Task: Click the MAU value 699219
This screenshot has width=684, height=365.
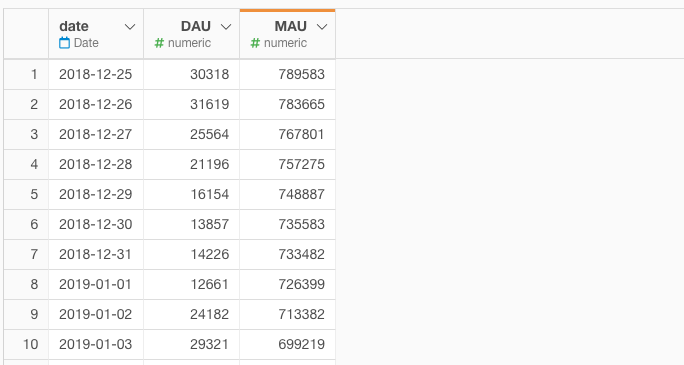Action: [x=301, y=345]
